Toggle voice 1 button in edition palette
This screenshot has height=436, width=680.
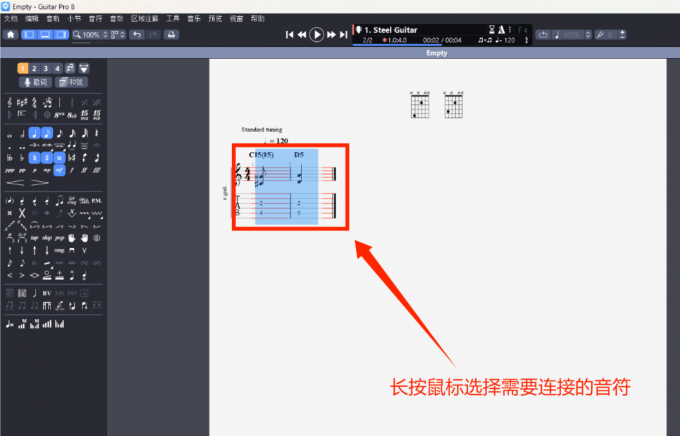pyautogui.click(x=23, y=68)
